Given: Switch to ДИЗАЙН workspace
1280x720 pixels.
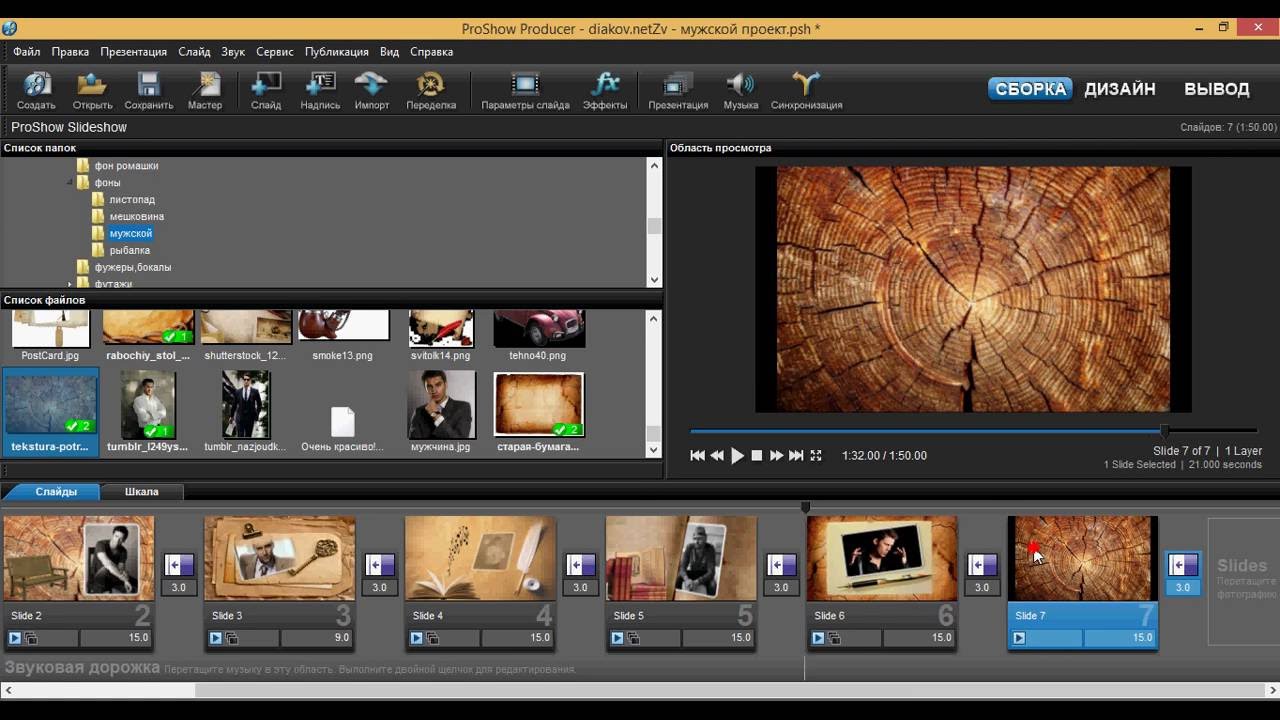Looking at the screenshot, I should (x=1120, y=89).
